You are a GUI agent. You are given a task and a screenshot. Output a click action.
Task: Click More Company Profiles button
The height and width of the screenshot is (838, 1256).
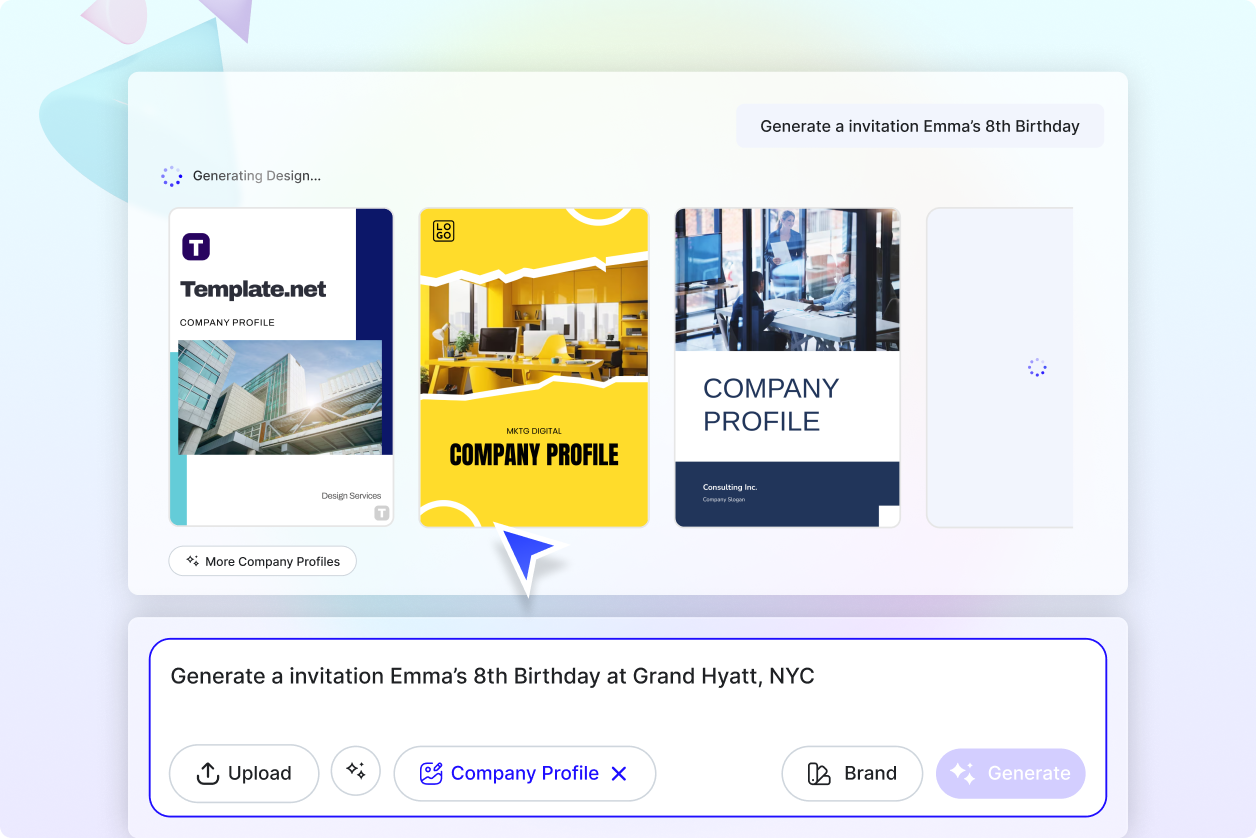click(x=262, y=561)
